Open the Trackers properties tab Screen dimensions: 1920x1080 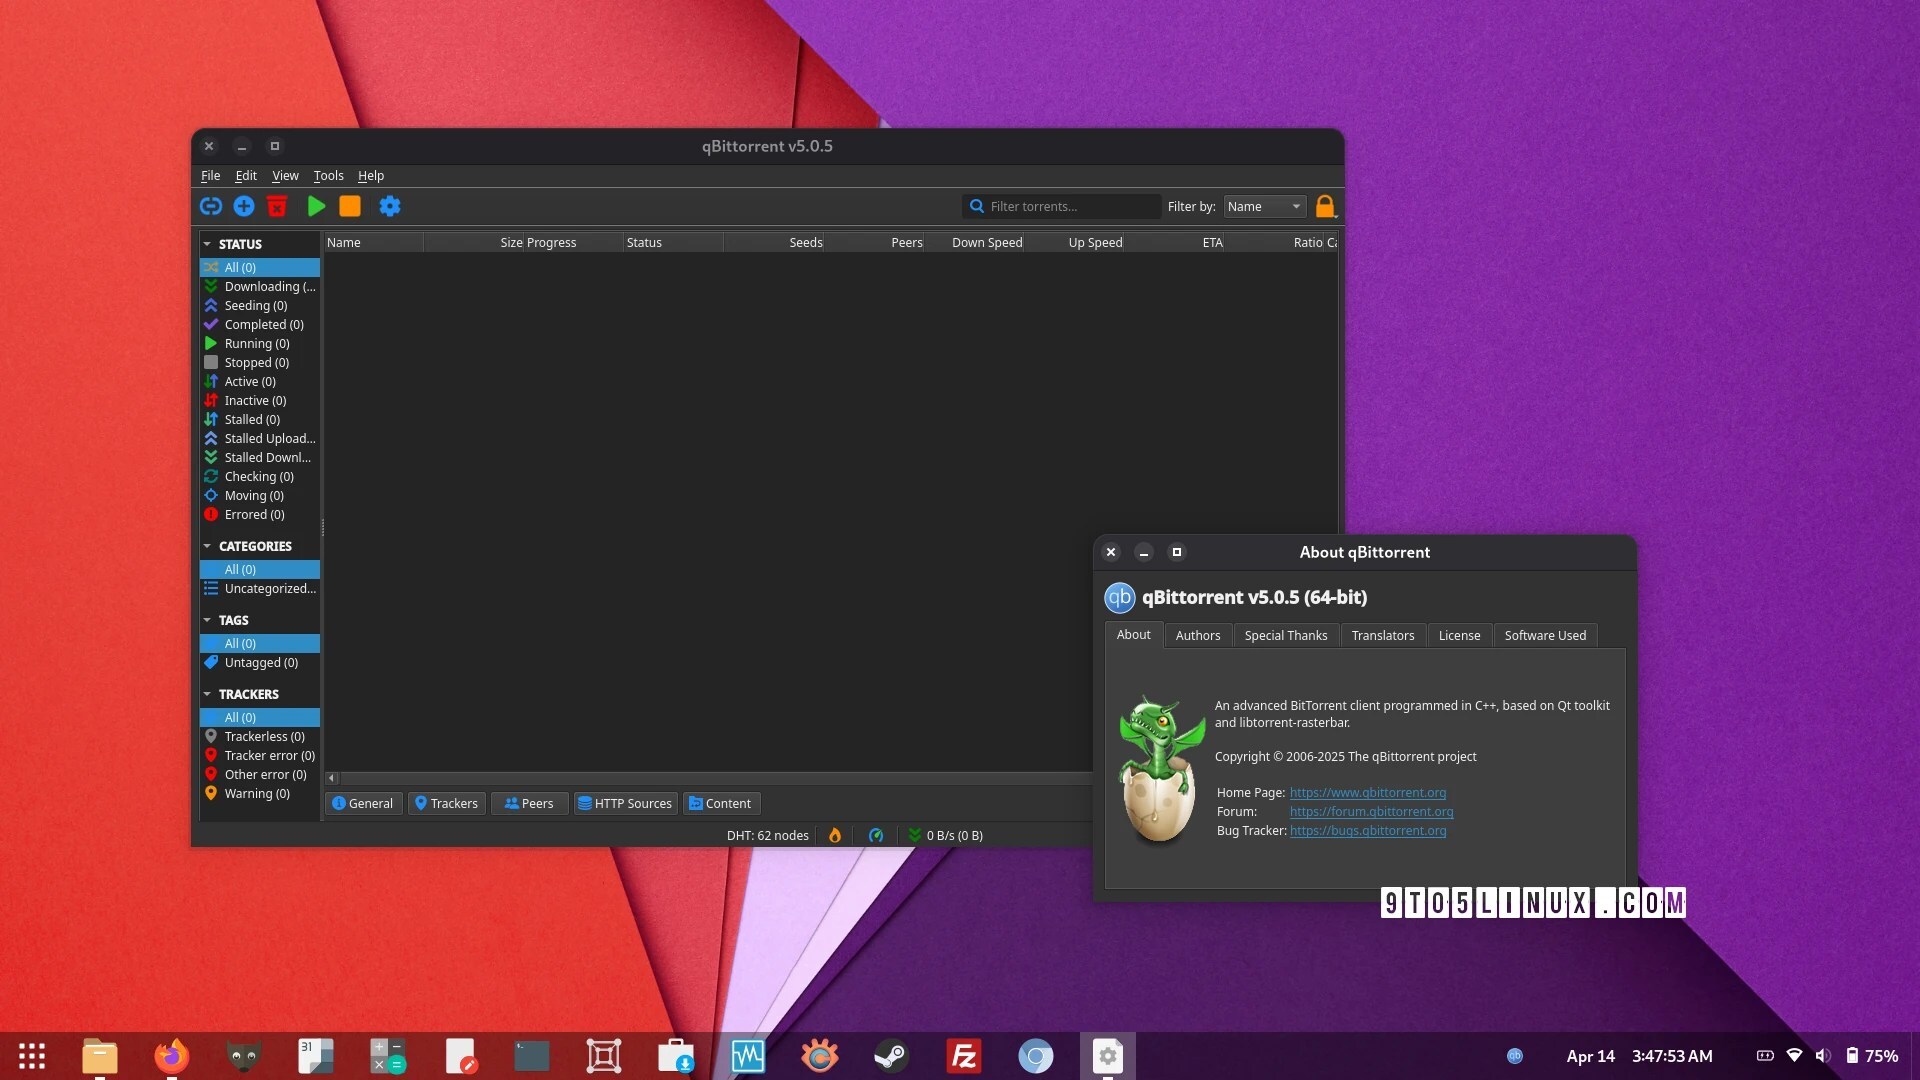click(446, 803)
